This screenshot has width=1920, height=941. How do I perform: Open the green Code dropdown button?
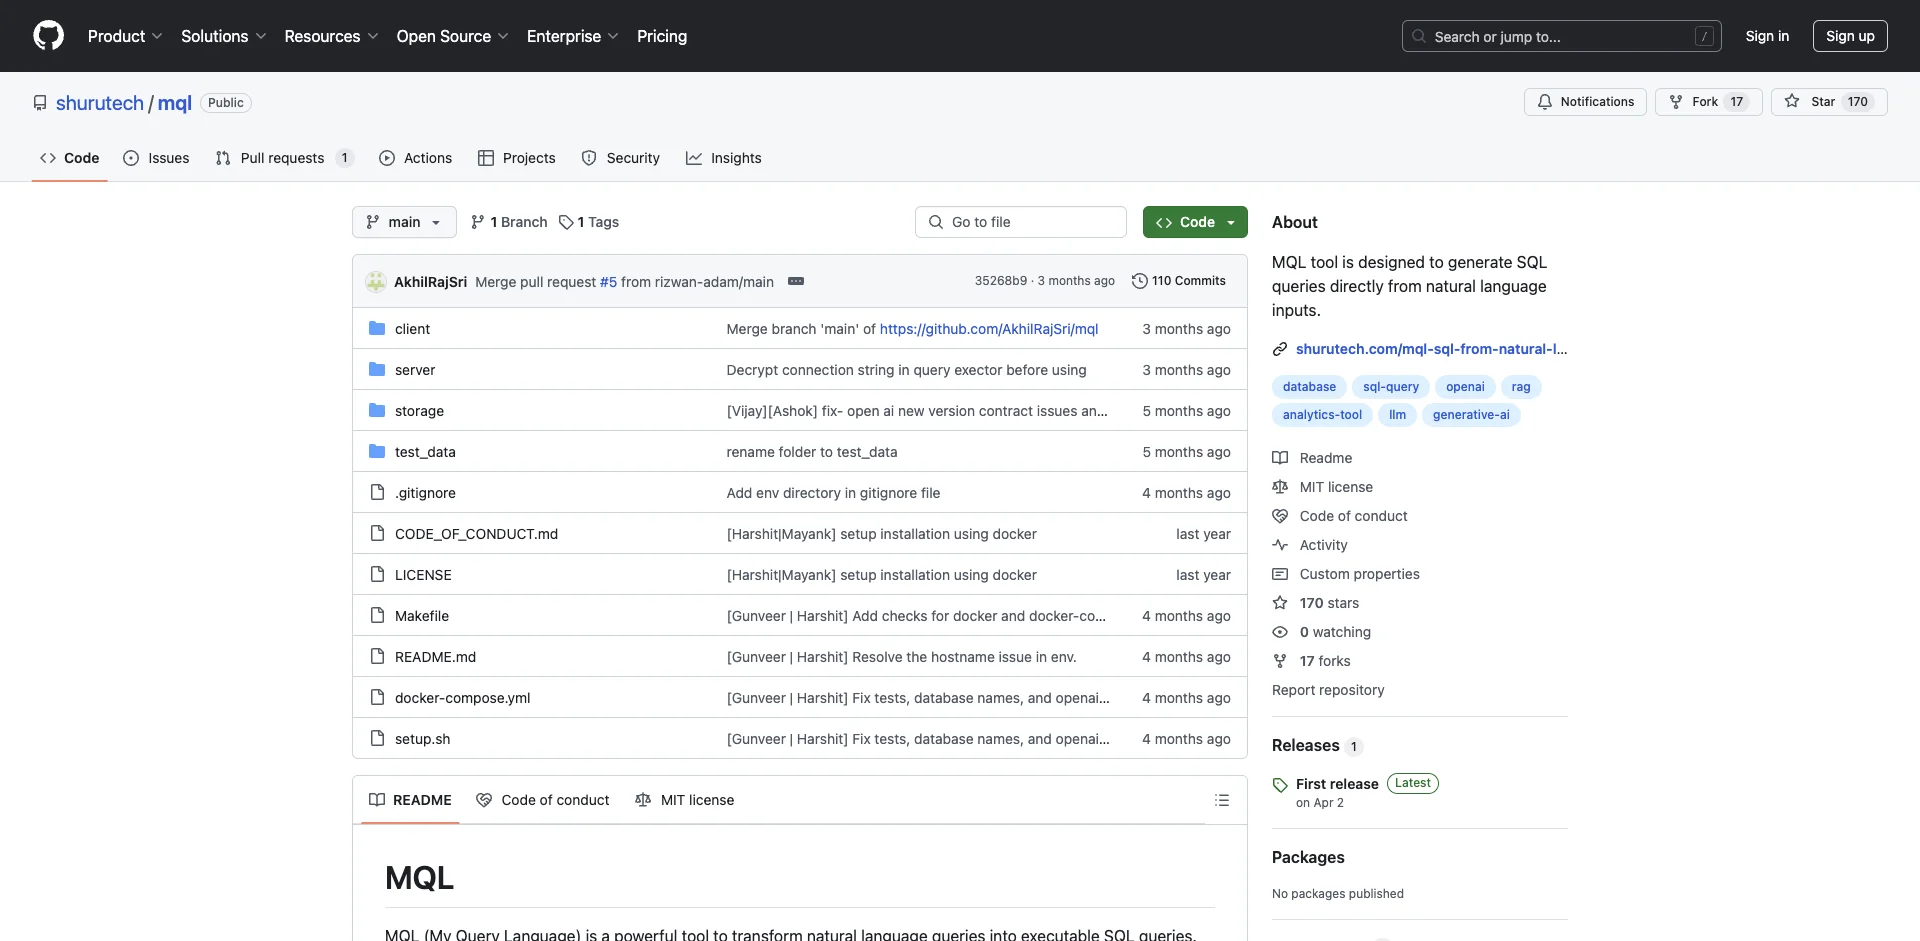pos(1195,222)
